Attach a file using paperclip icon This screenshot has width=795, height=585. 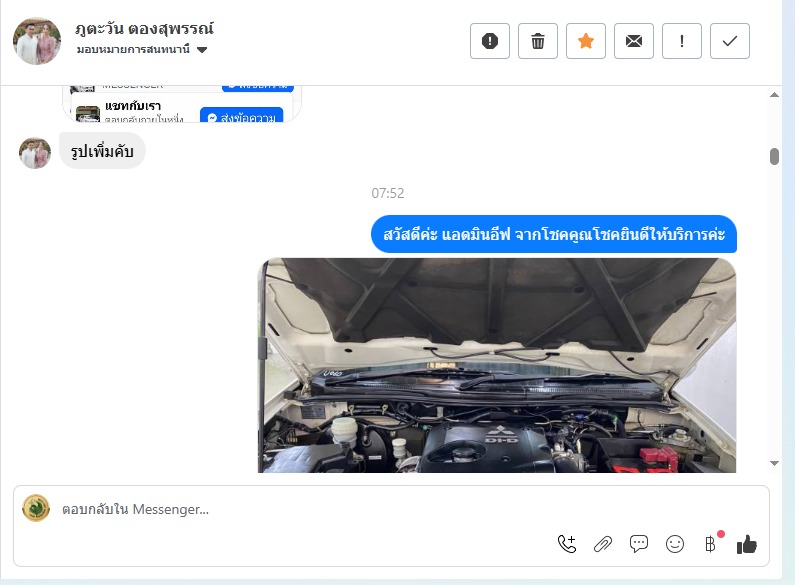pos(602,544)
